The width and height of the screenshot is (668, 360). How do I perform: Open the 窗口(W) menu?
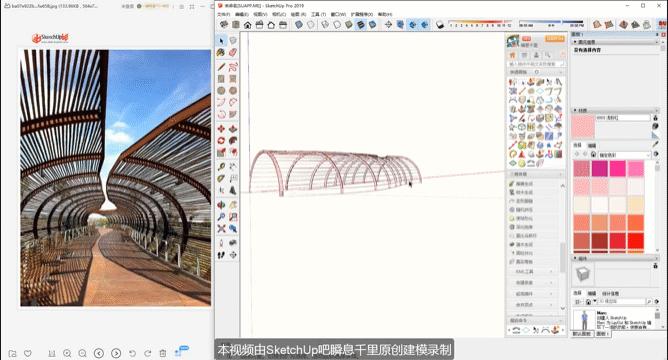point(338,14)
